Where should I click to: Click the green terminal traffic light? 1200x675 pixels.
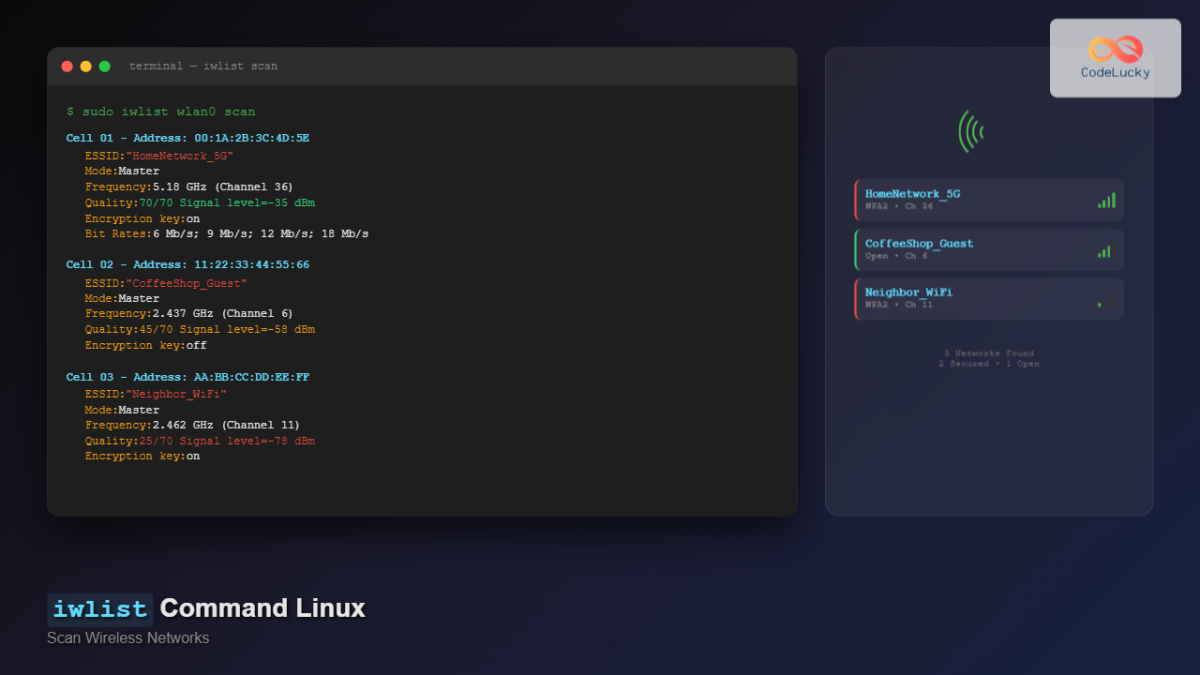(103, 65)
